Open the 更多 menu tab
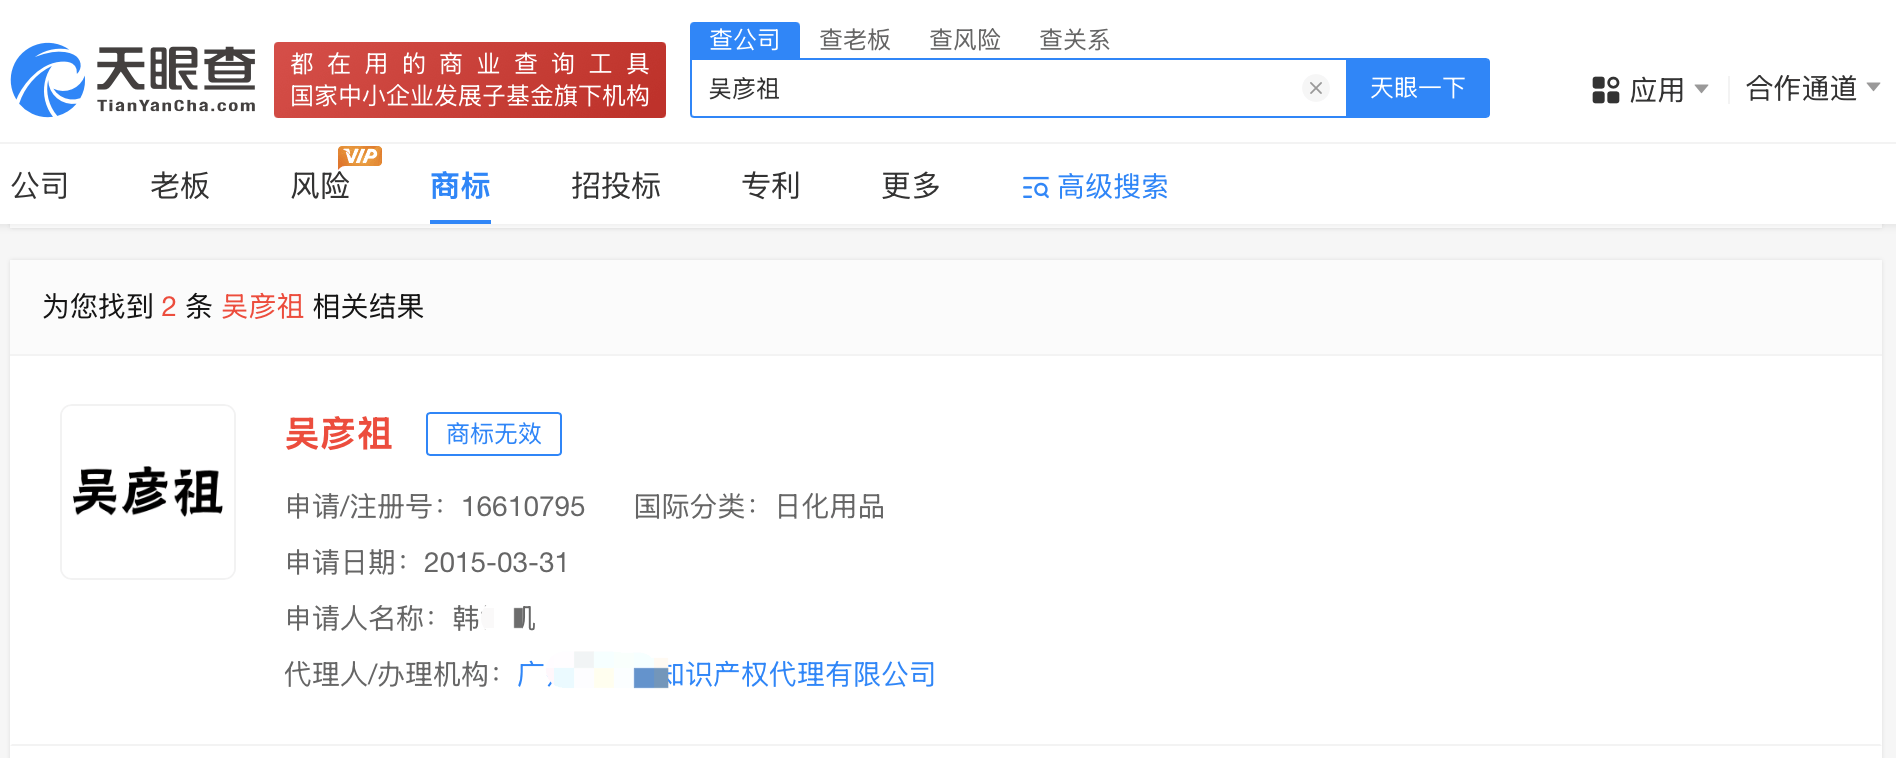 [x=911, y=186]
